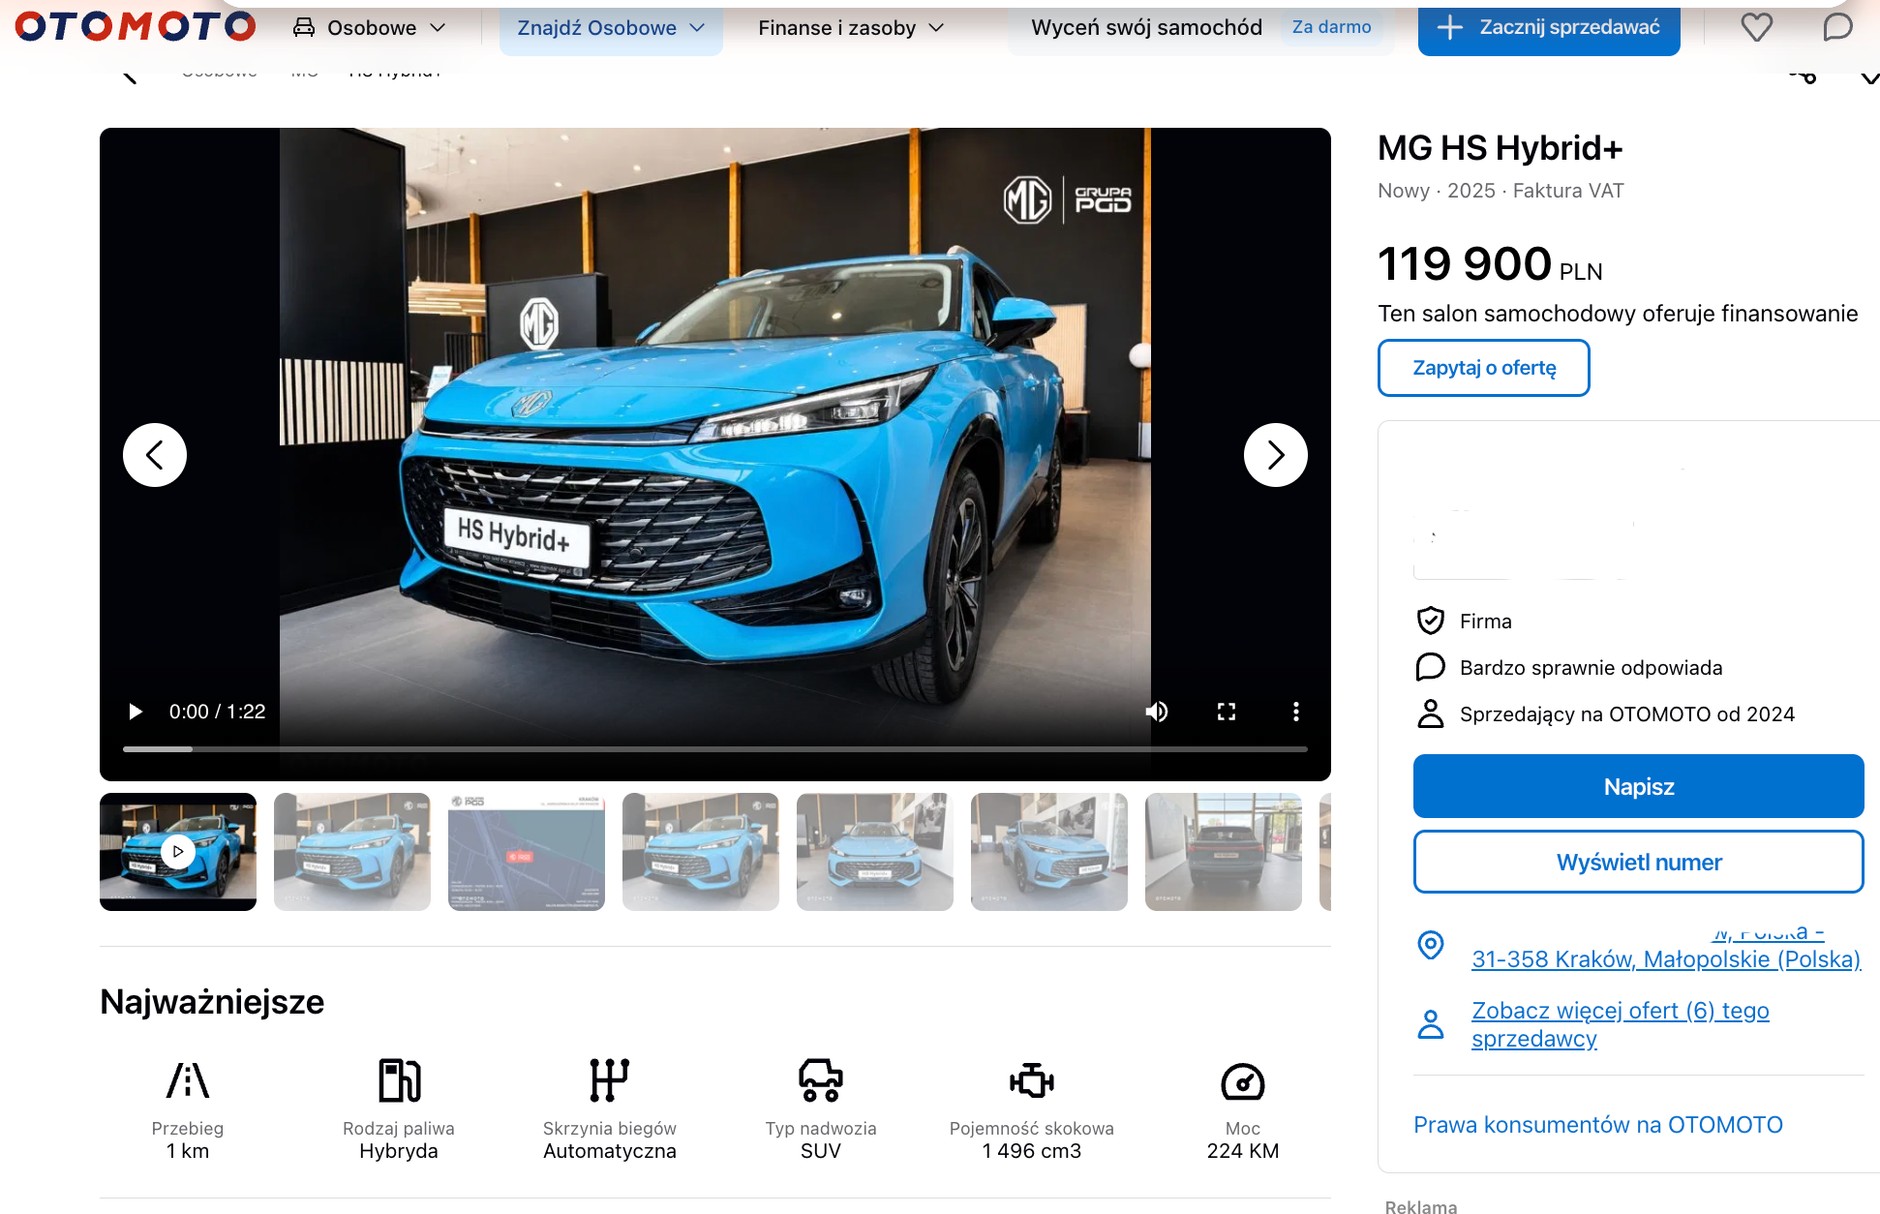This screenshot has height=1214, width=1880.
Task: Click Zapytaj o ofertę button
Action: point(1484,368)
